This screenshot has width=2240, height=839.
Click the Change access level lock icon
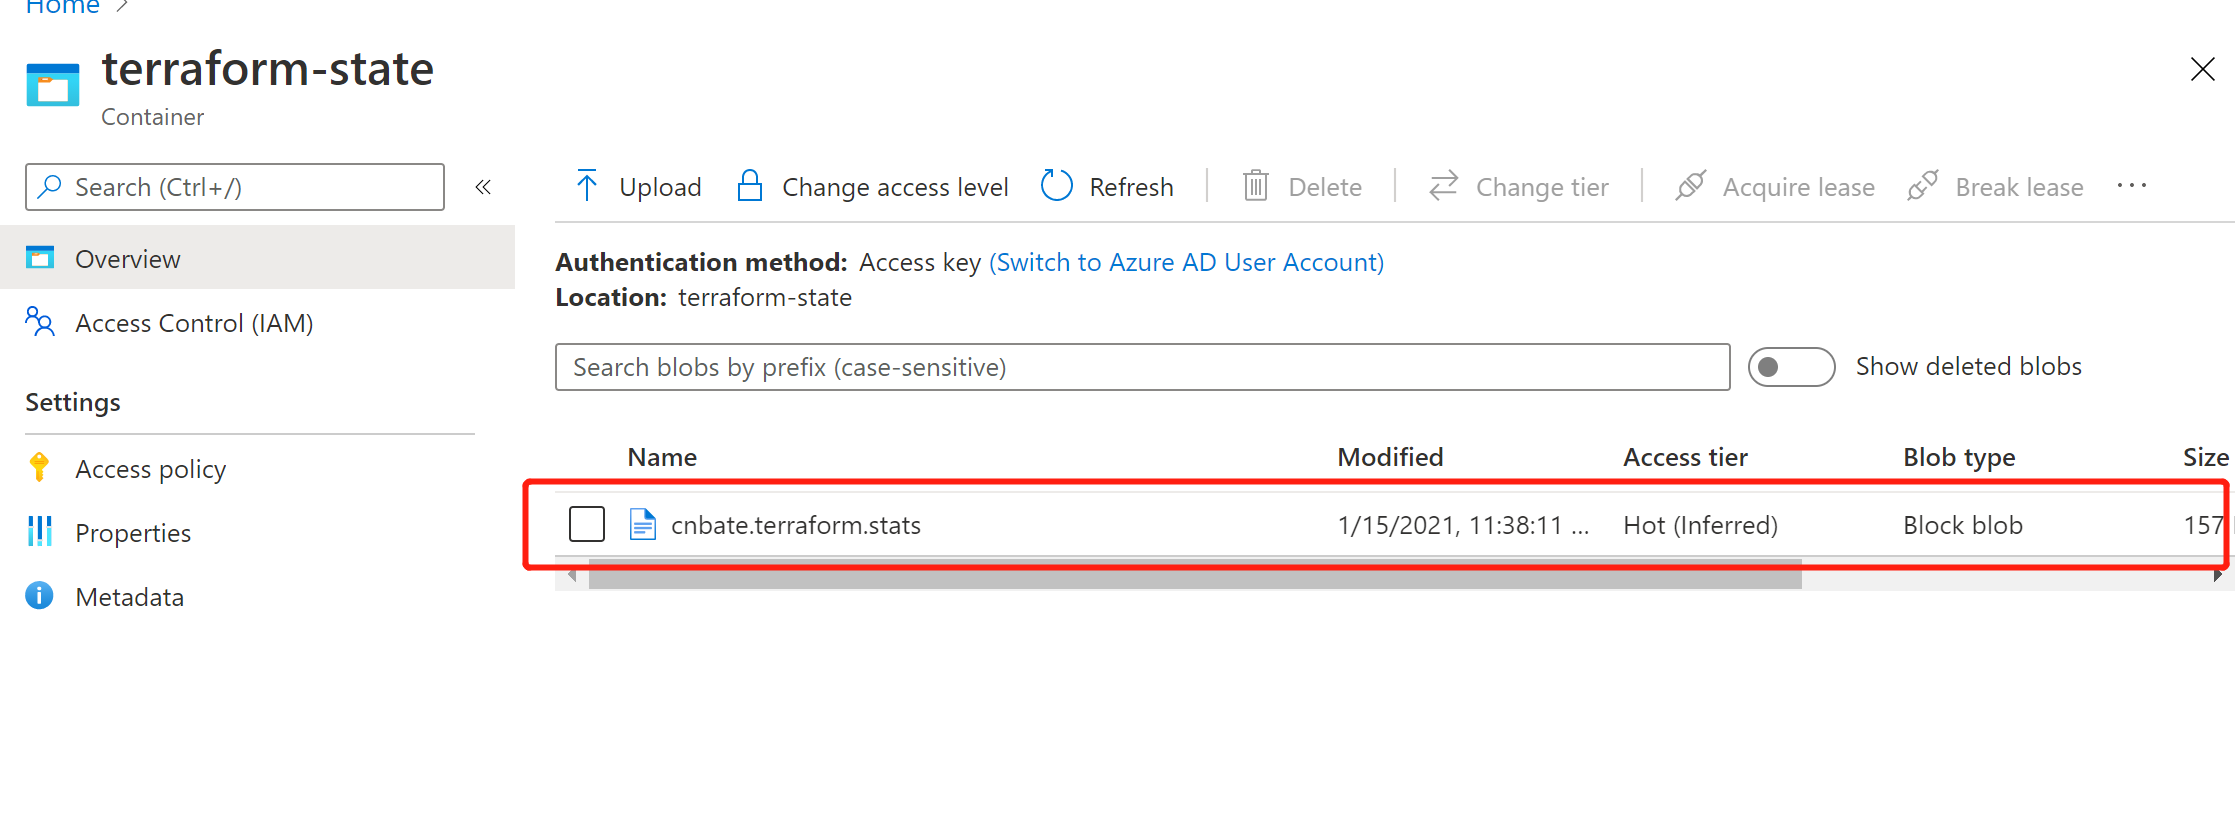pos(749,186)
